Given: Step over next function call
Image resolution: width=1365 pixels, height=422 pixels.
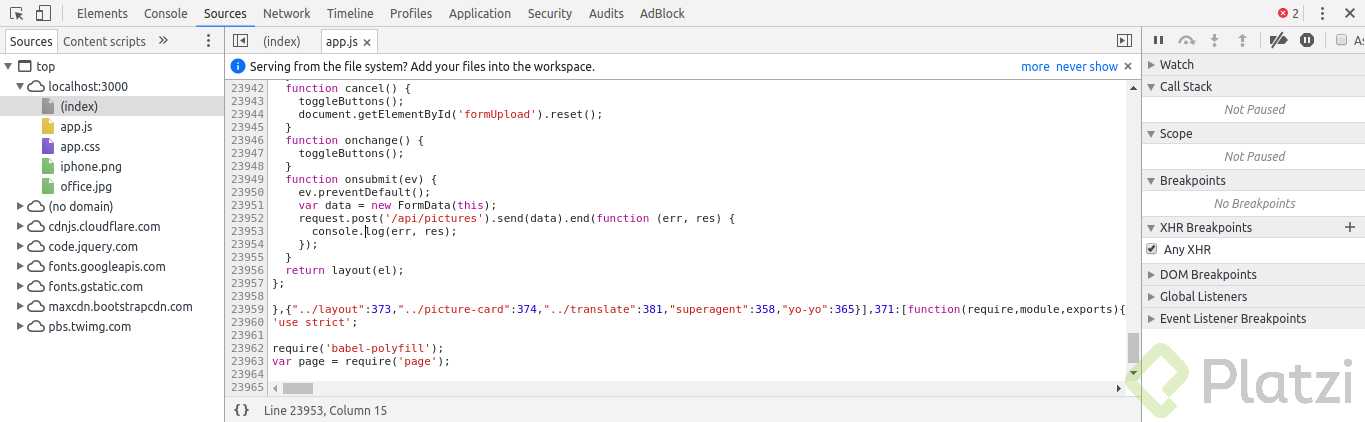Looking at the screenshot, I should click(1187, 41).
